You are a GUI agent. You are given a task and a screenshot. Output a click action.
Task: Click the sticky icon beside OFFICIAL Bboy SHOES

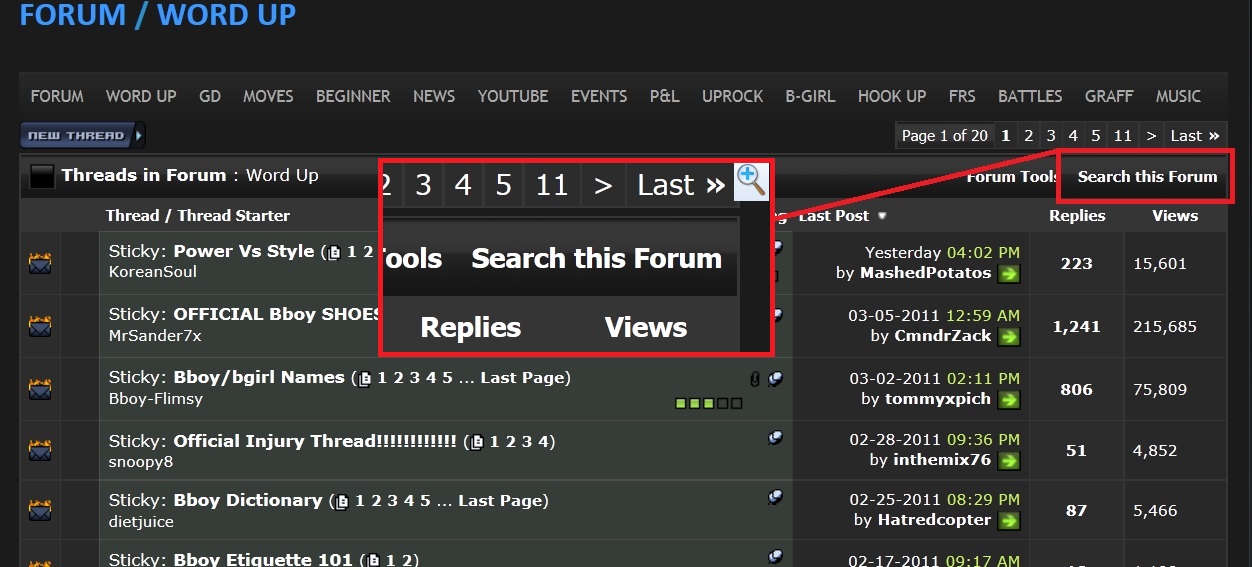[40, 326]
